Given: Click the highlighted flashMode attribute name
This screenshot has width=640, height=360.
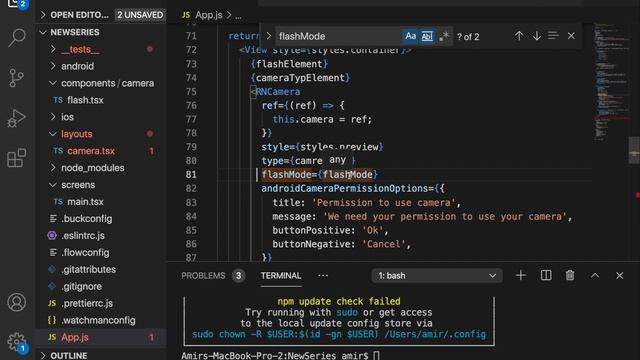Looking at the screenshot, I should 287,175.
